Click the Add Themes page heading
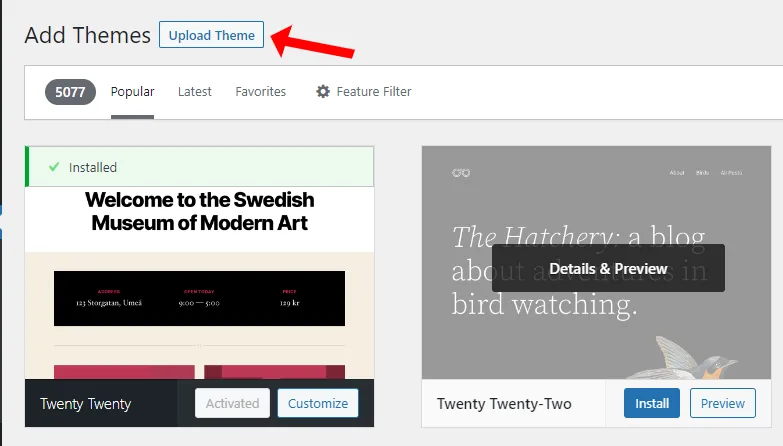Screen dimensions: 783x446 click(x=87, y=35)
